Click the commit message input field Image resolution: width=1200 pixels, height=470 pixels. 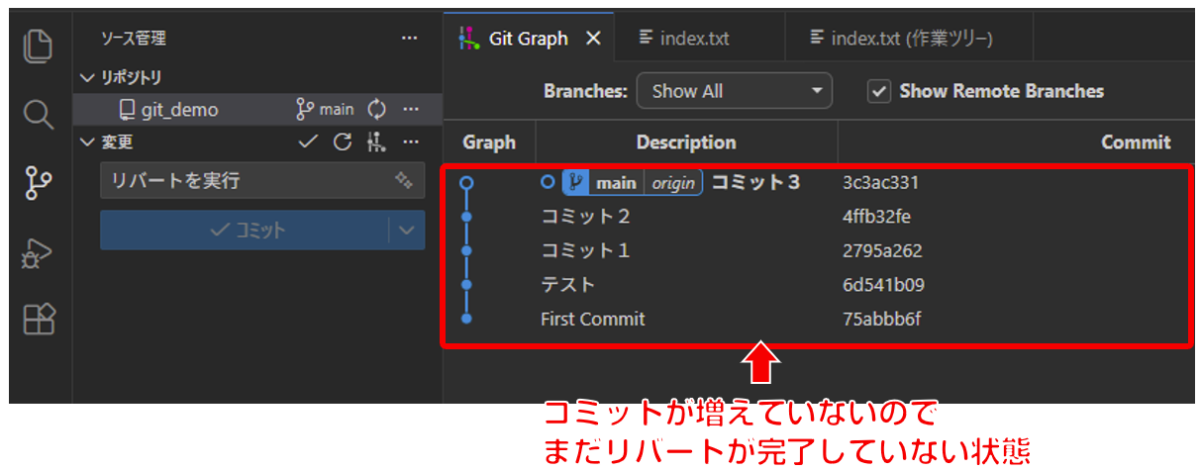pos(240,181)
